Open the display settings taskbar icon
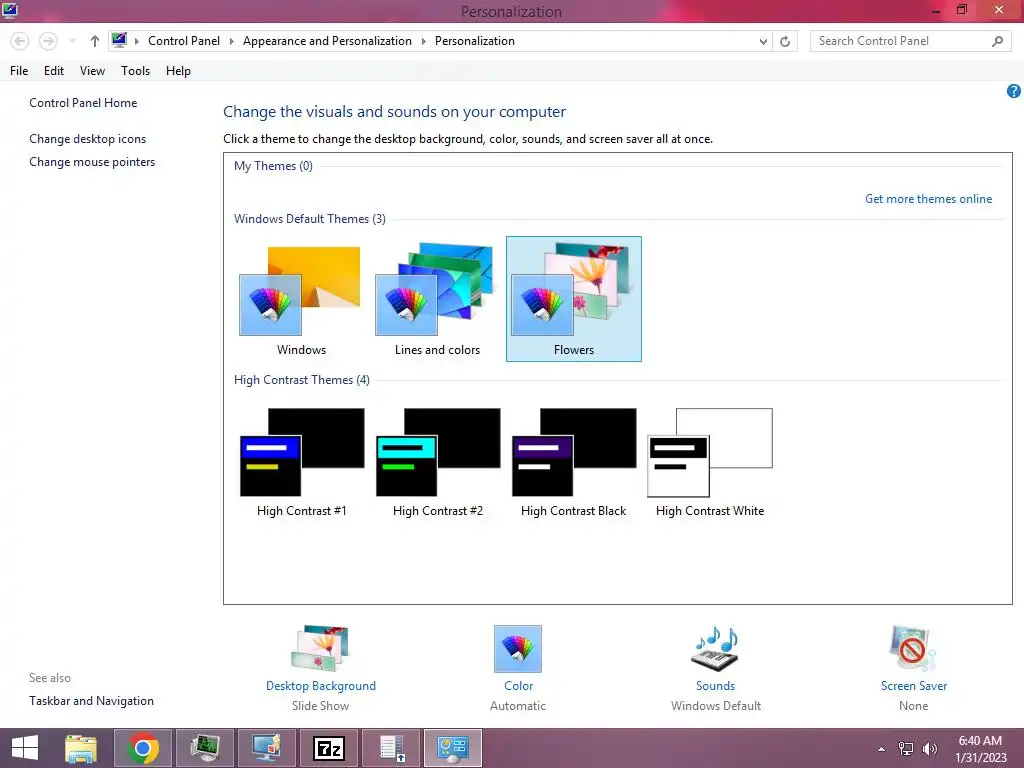This screenshot has width=1024, height=768. pyautogui.click(x=267, y=748)
